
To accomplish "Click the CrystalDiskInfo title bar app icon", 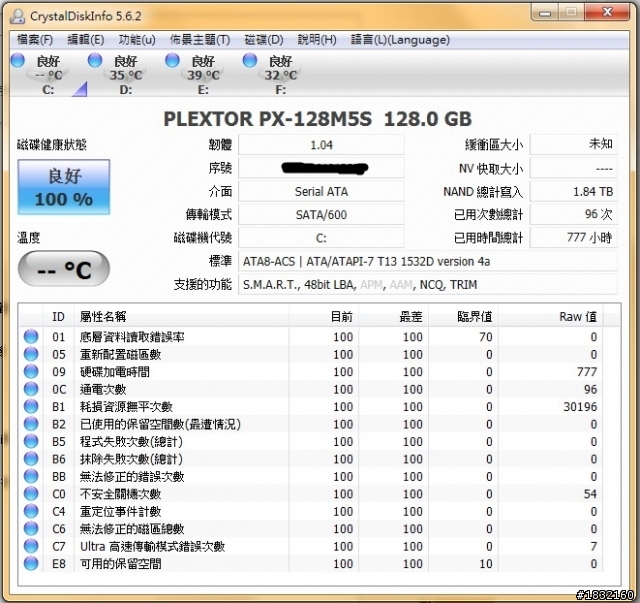I will pyautogui.click(x=18, y=16).
